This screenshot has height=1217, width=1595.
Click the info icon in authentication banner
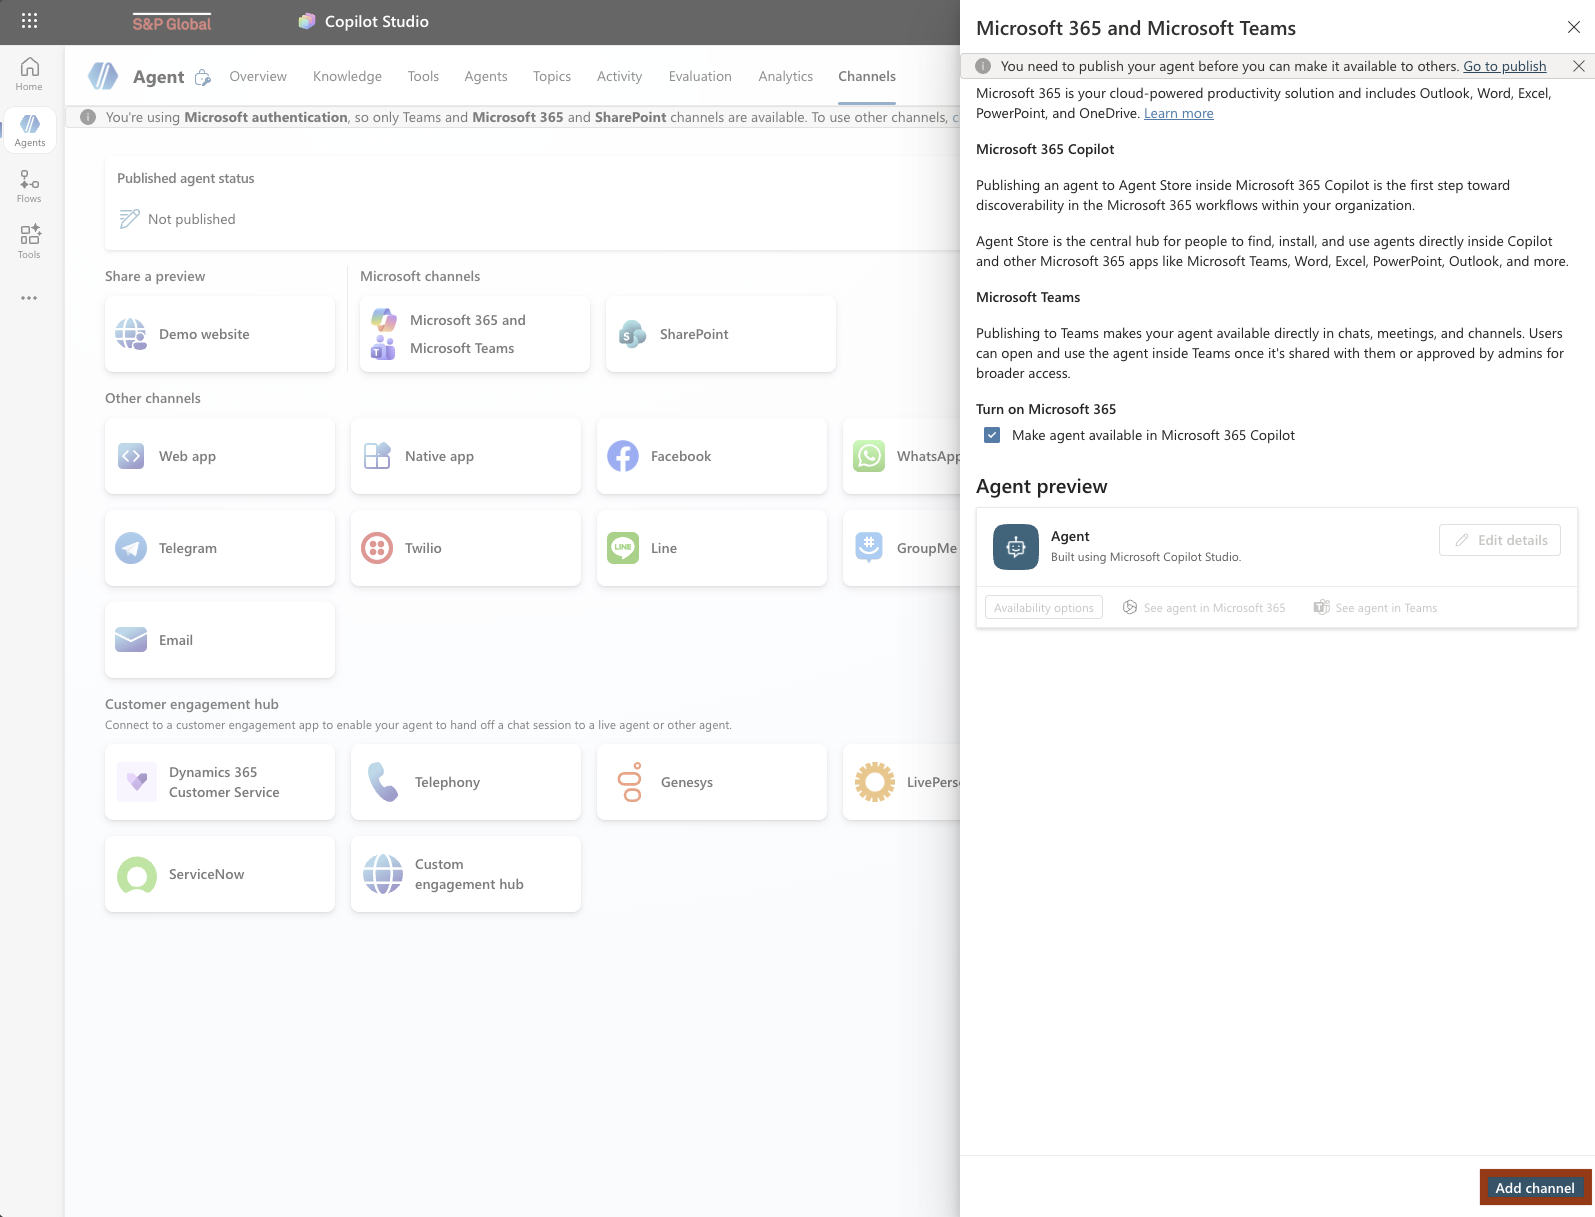click(88, 117)
